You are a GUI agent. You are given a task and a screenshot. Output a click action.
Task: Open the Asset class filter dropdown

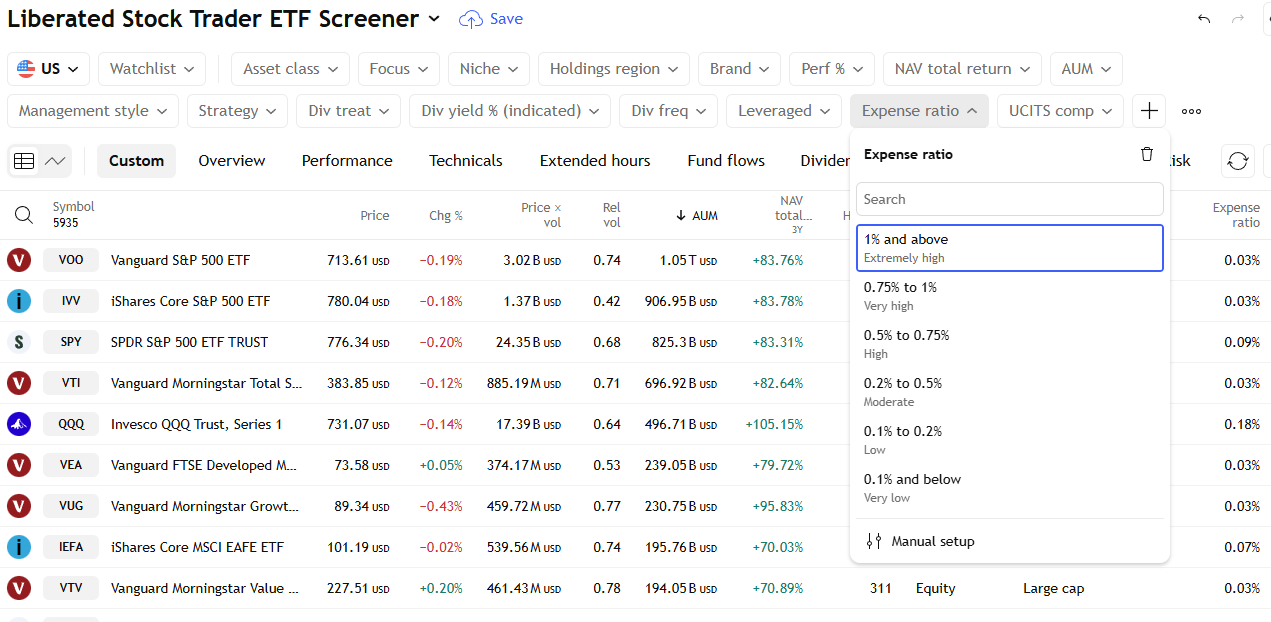(291, 69)
